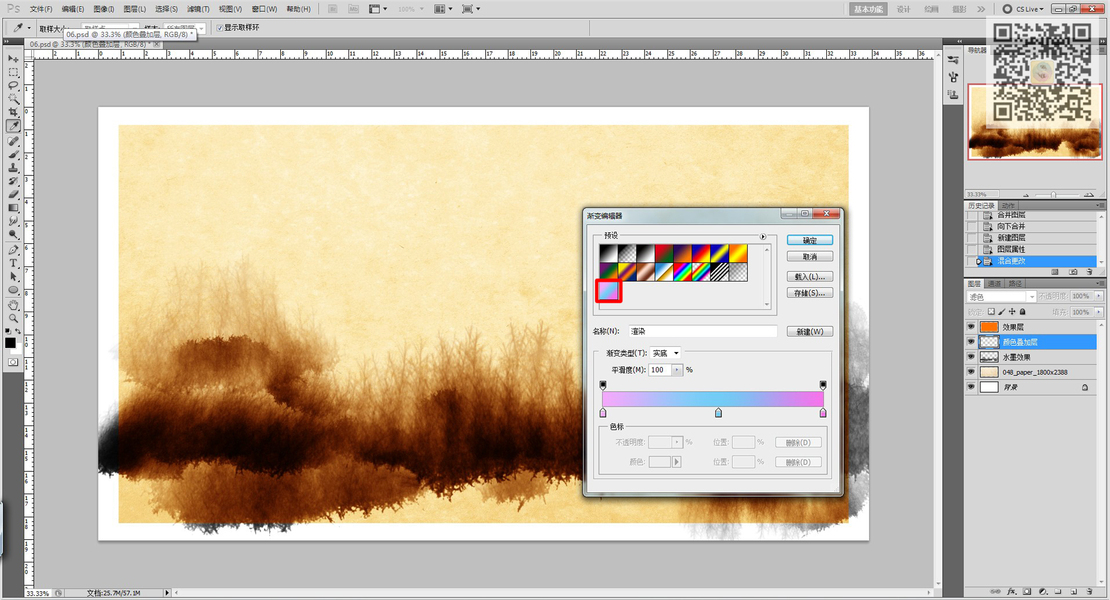Image resolution: width=1110 pixels, height=600 pixels.
Task: Click the lock transparent pixels icon
Action: (x=991, y=311)
